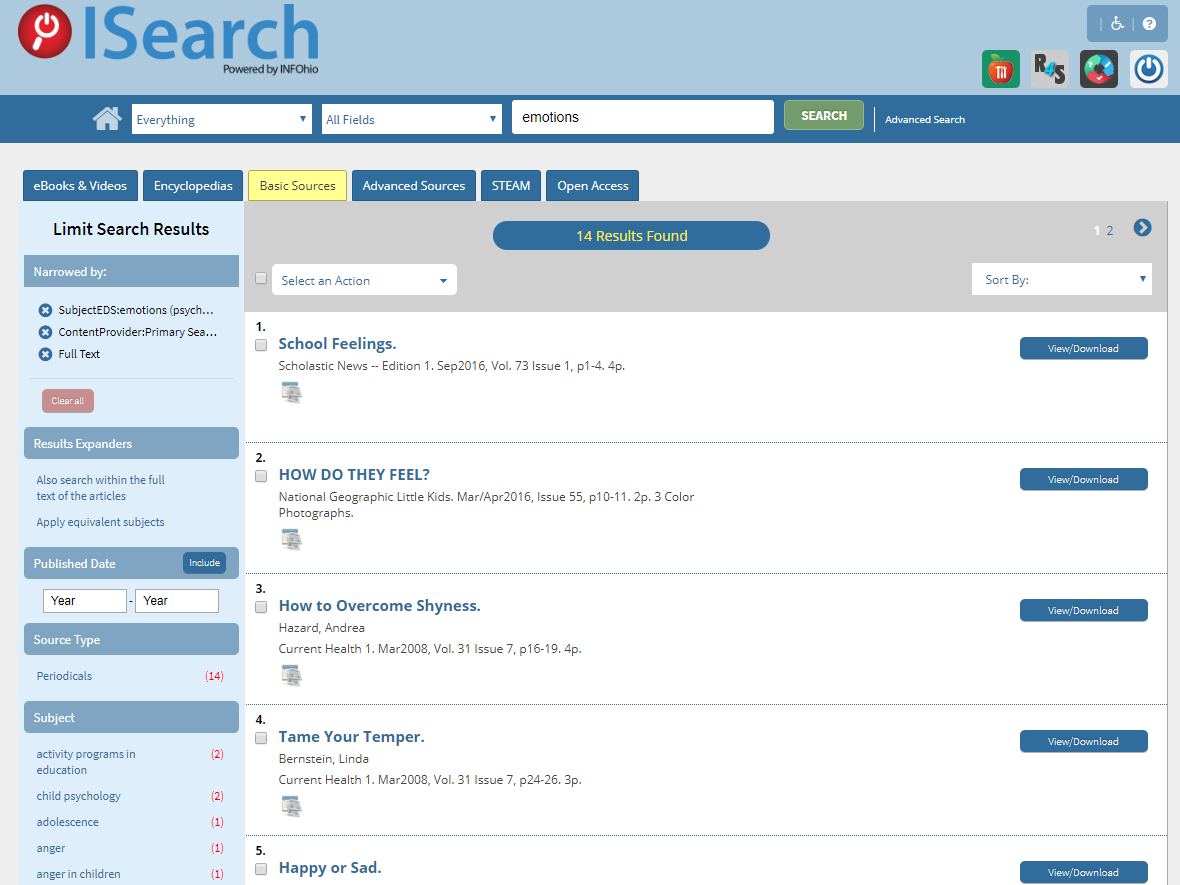Click the Source Type section header
Image resolution: width=1180 pixels, height=885 pixels.
(x=131, y=640)
